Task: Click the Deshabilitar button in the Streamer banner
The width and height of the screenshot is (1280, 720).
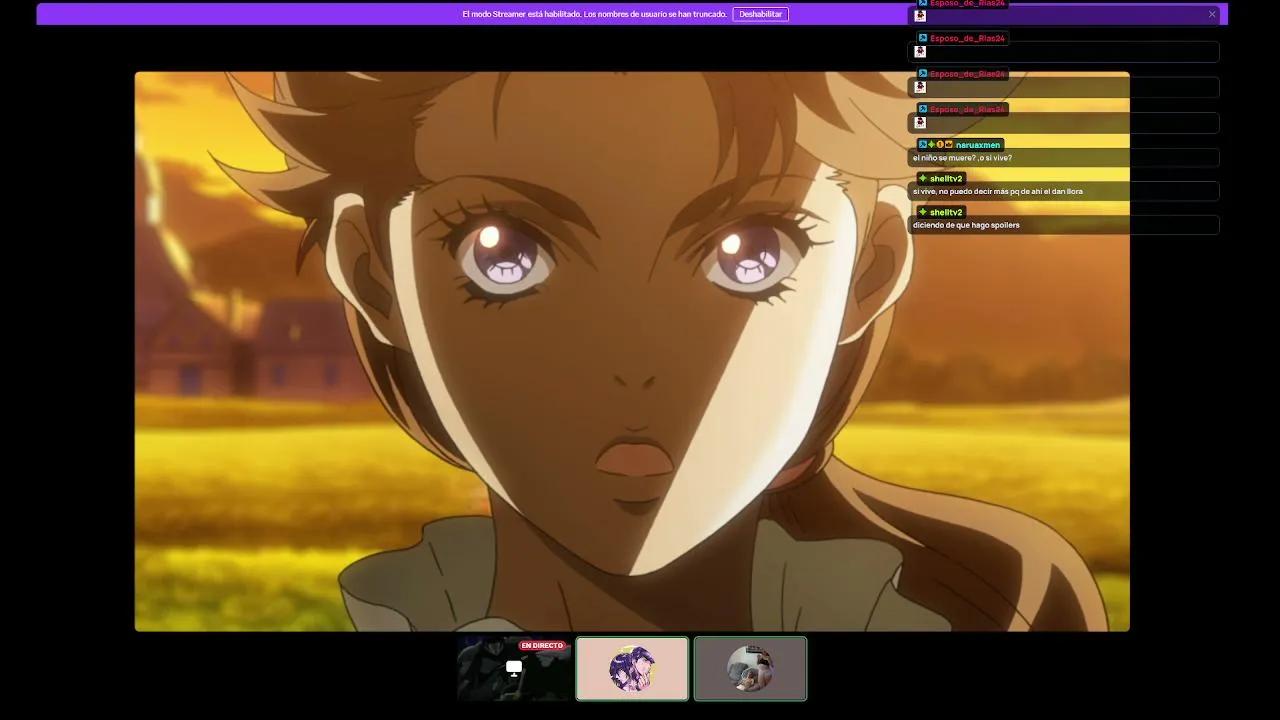Action: 760,14
